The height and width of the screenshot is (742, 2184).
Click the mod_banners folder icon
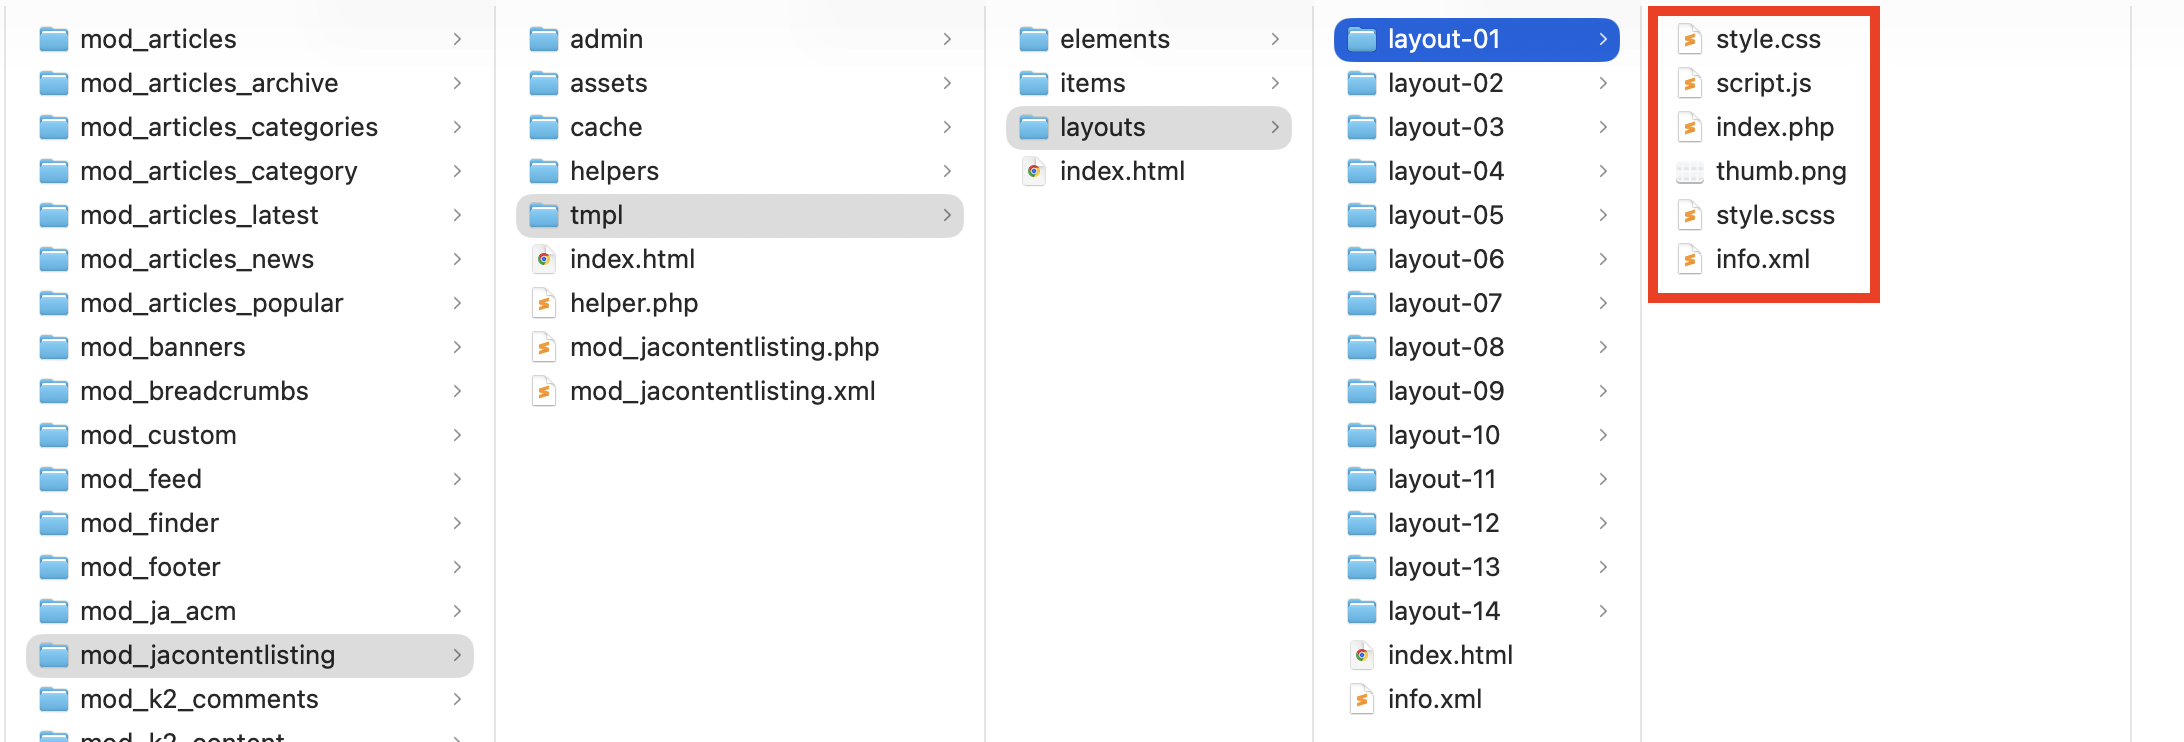[54, 347]
